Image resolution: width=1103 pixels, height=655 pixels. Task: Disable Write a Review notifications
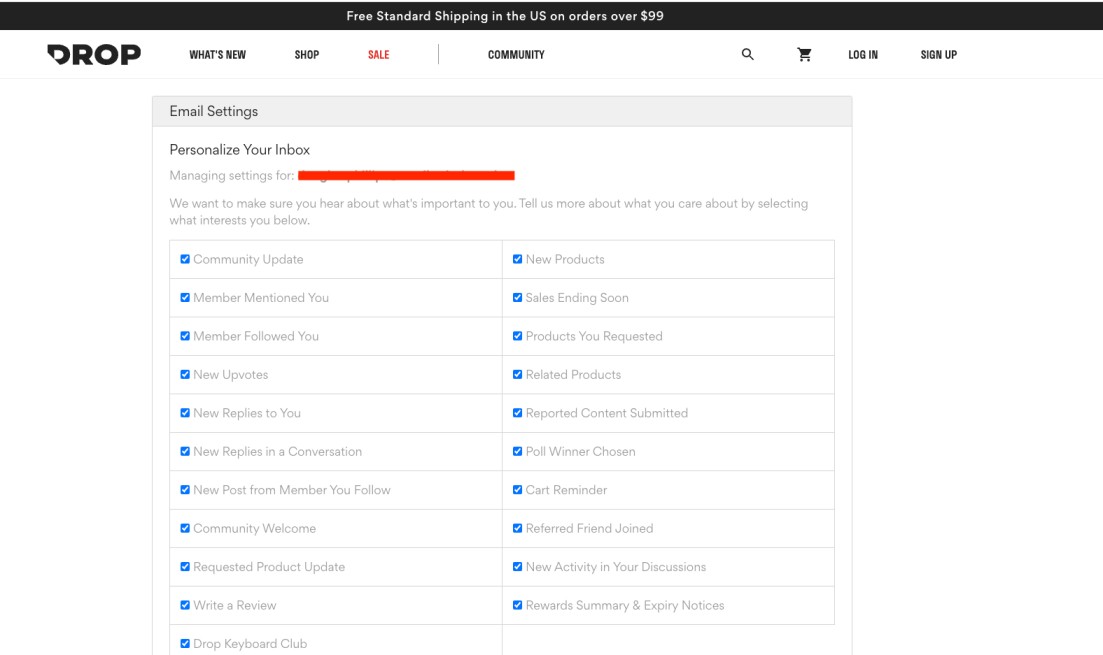coord(183,605)
